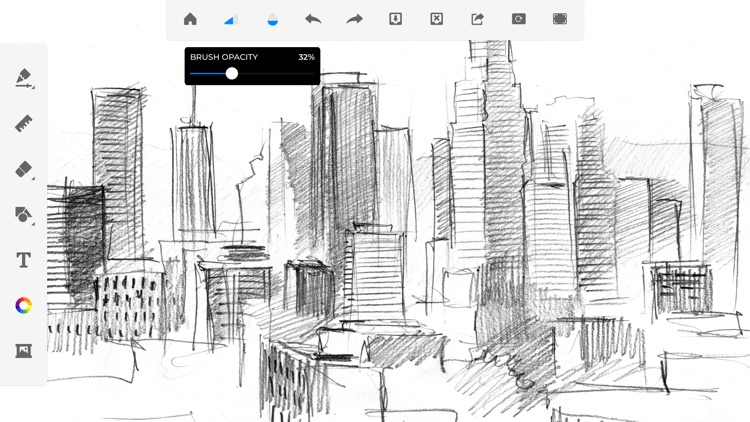Click the brush opacity slider handle

coord(232,74)
